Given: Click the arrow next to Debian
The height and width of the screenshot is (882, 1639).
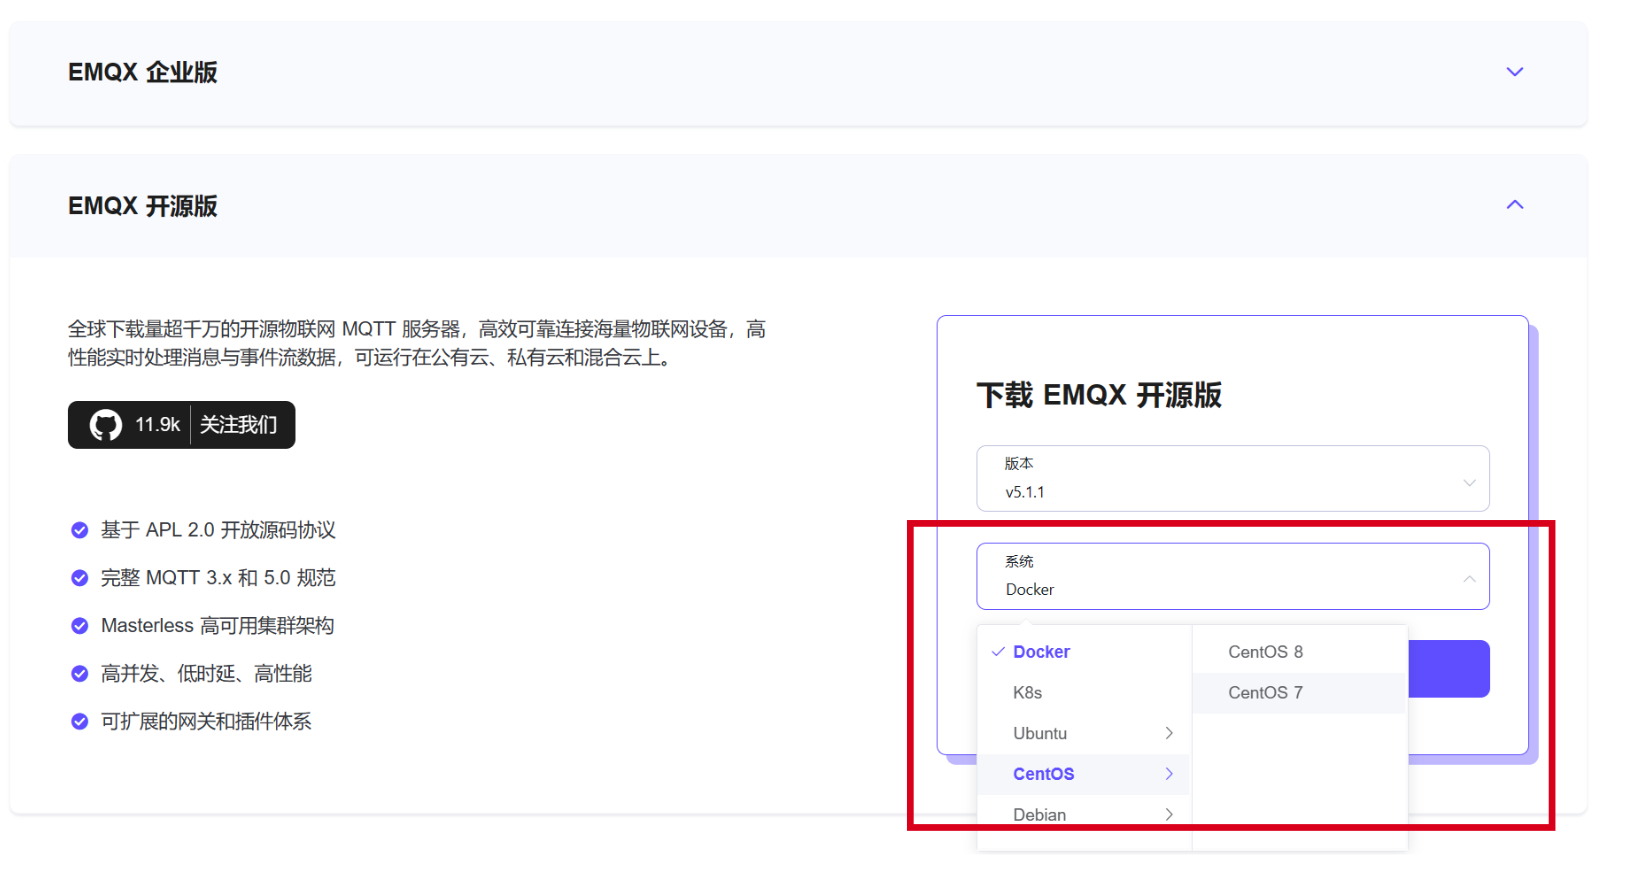Looking at the screenshot, I should (1169, 815).
